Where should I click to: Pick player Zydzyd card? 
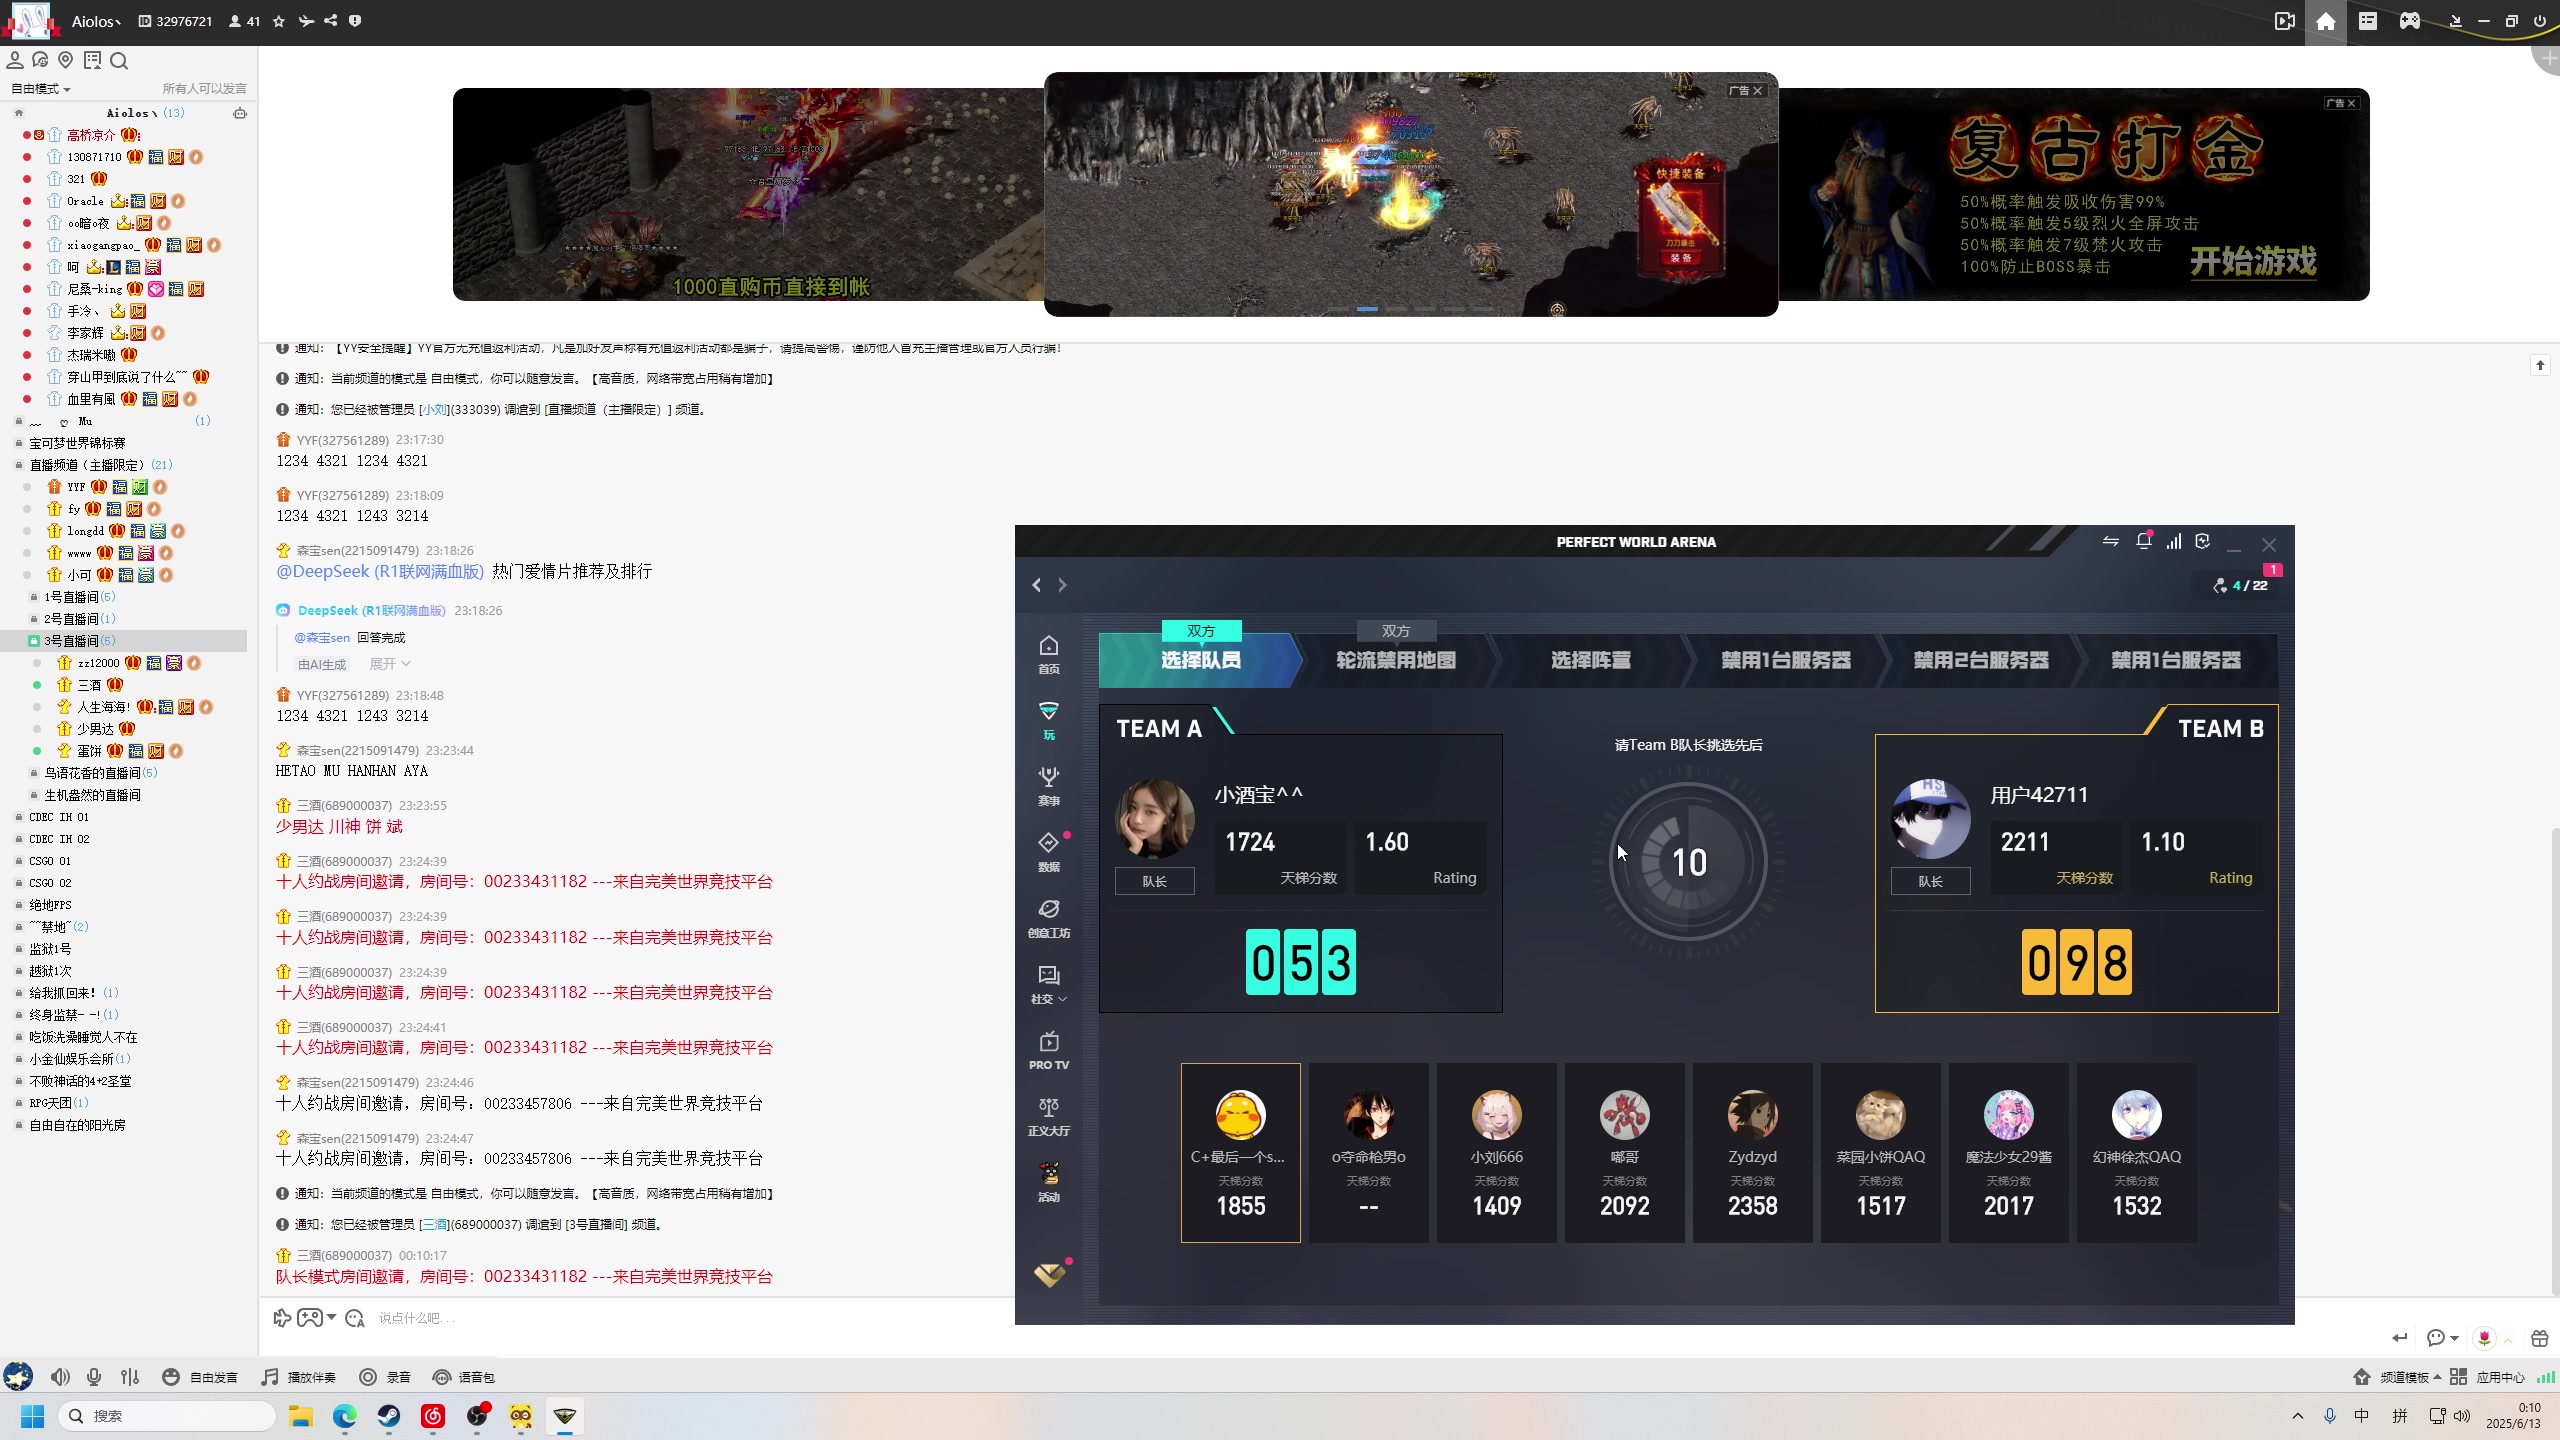click(x=1752, y=1153)
